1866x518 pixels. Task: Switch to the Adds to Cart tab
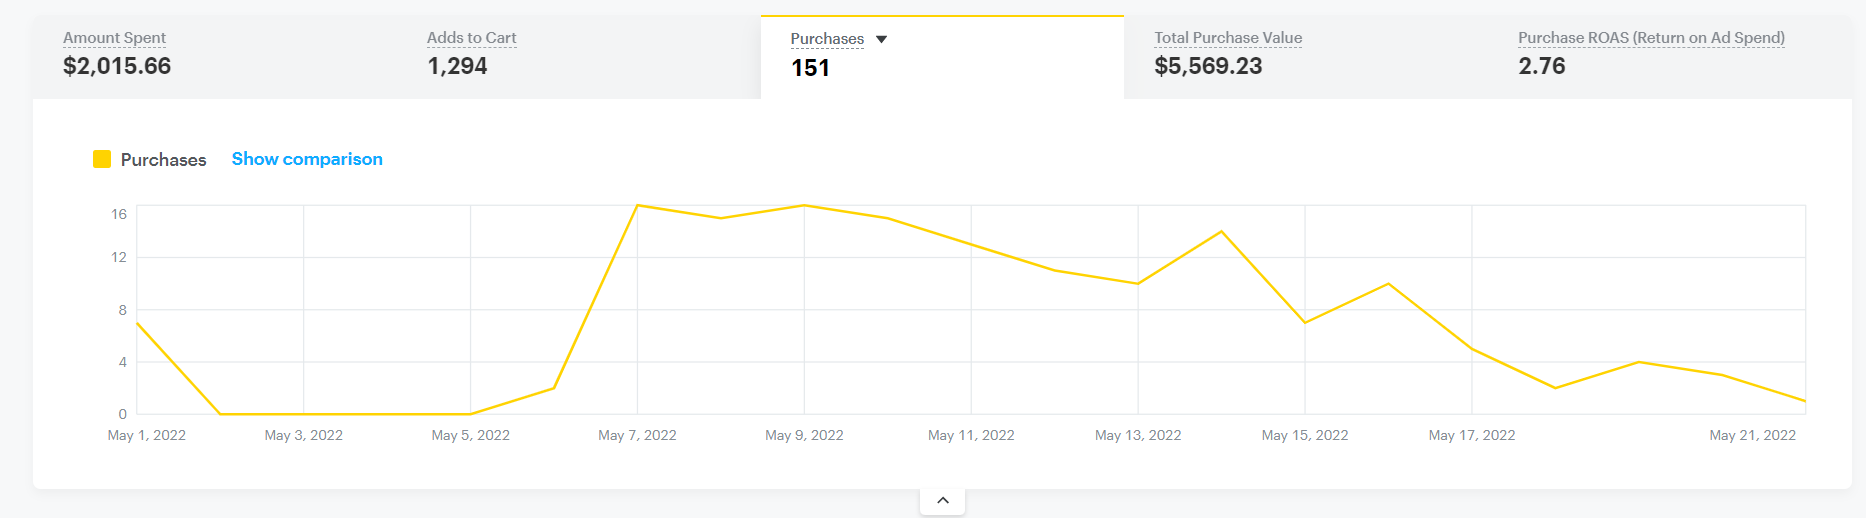(471, 38)
